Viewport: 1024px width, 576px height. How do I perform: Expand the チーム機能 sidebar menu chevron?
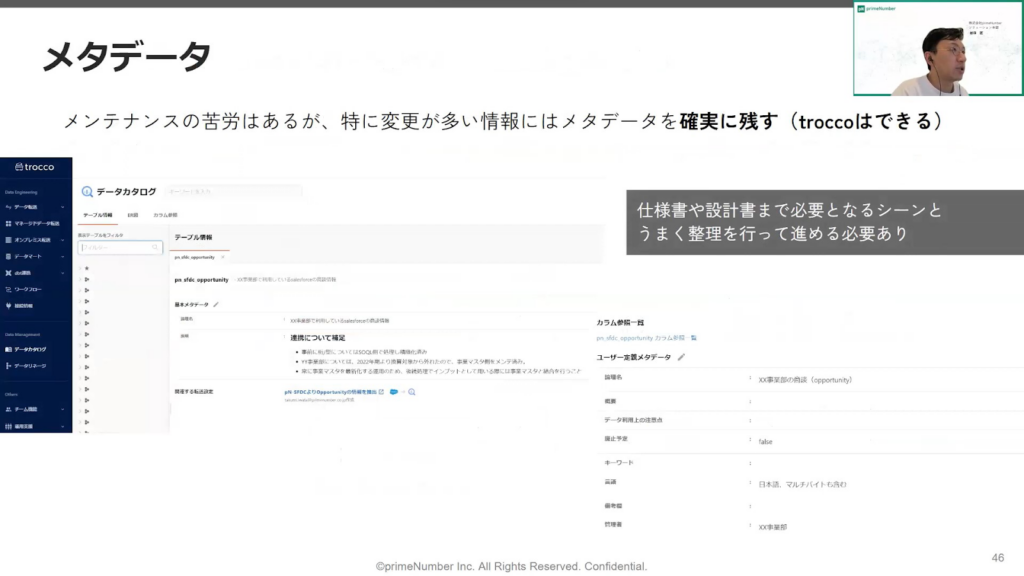(66, 409)
